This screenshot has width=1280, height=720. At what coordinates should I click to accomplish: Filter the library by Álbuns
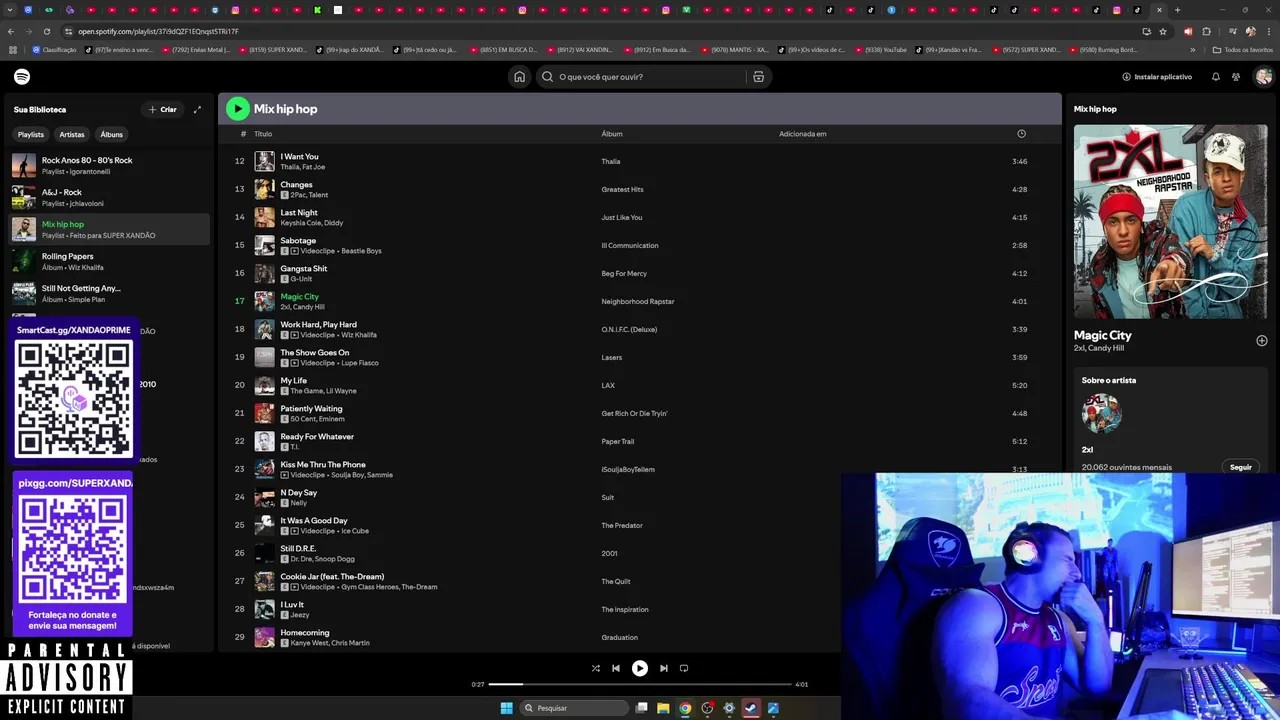[112, 134]
